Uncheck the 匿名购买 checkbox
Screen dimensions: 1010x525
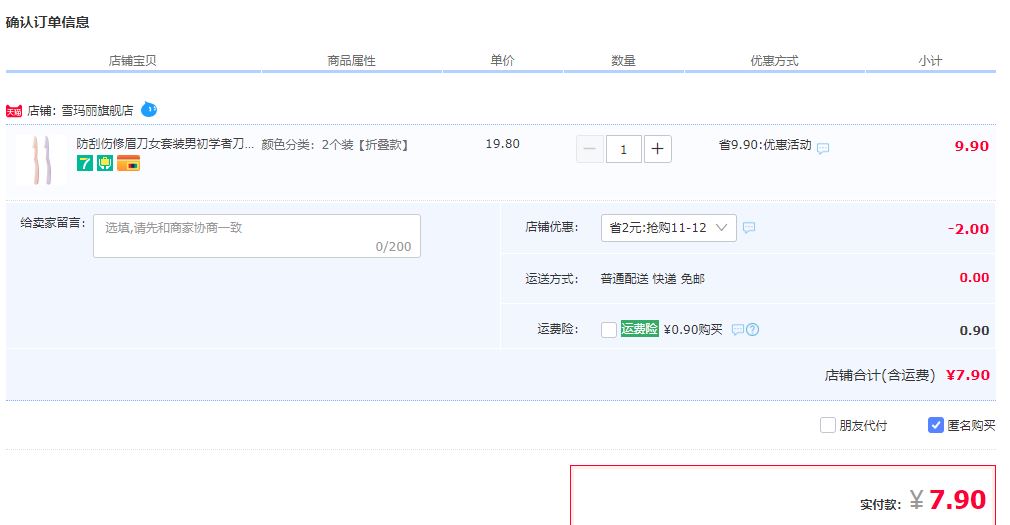(936, 425)
